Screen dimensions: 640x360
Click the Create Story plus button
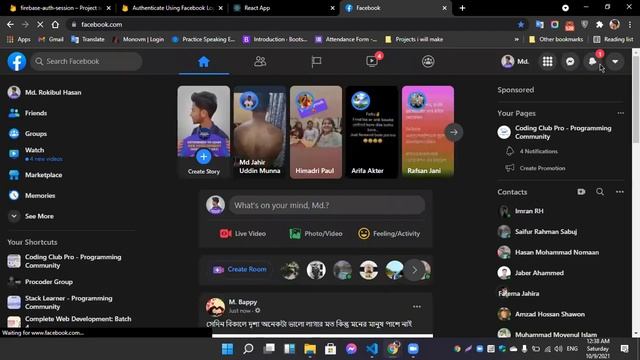tap(204, 156)
